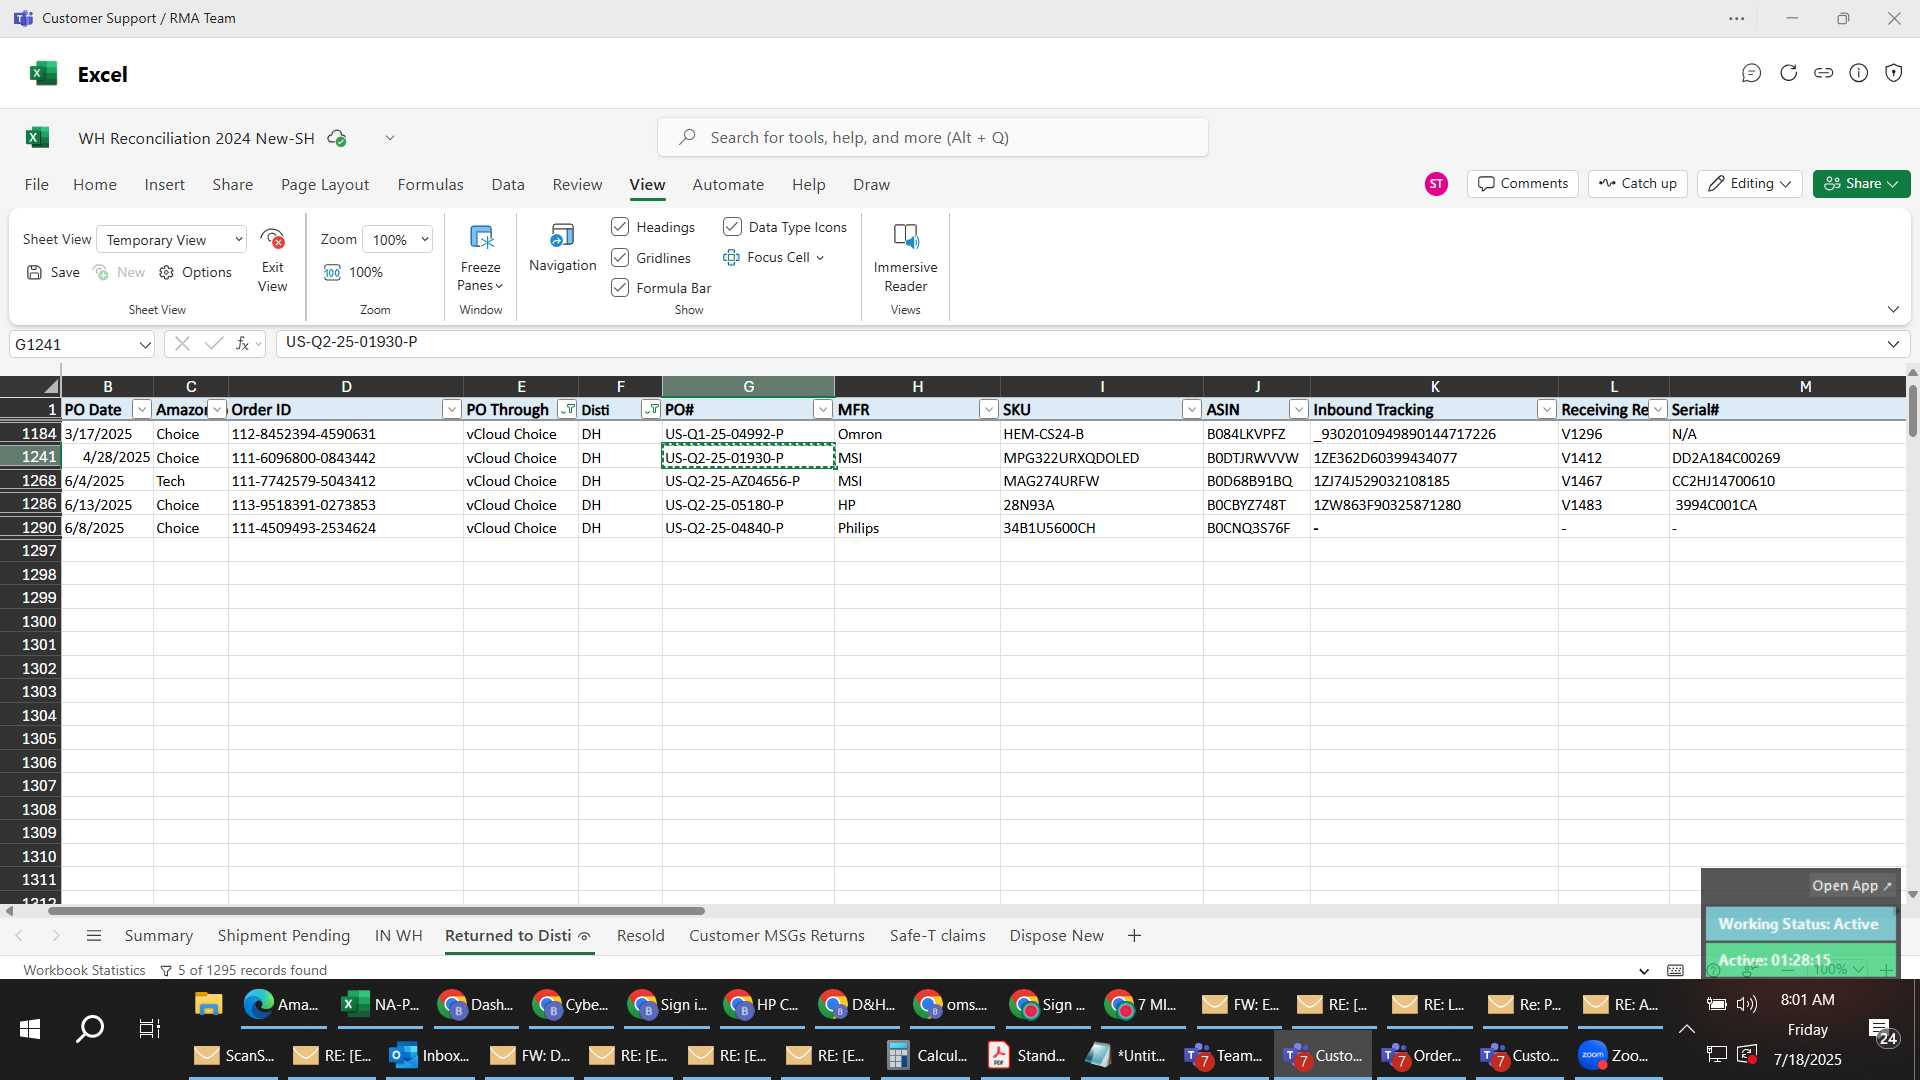Image resolution: width=1920 pixels, height=1080 pixels.
Task: Open SKU column filter dropdown
Action: (x=1192, y=410)
